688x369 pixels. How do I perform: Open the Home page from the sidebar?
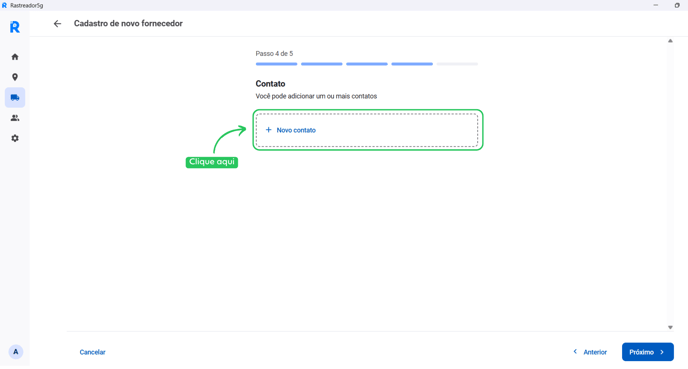pos(15,57)
